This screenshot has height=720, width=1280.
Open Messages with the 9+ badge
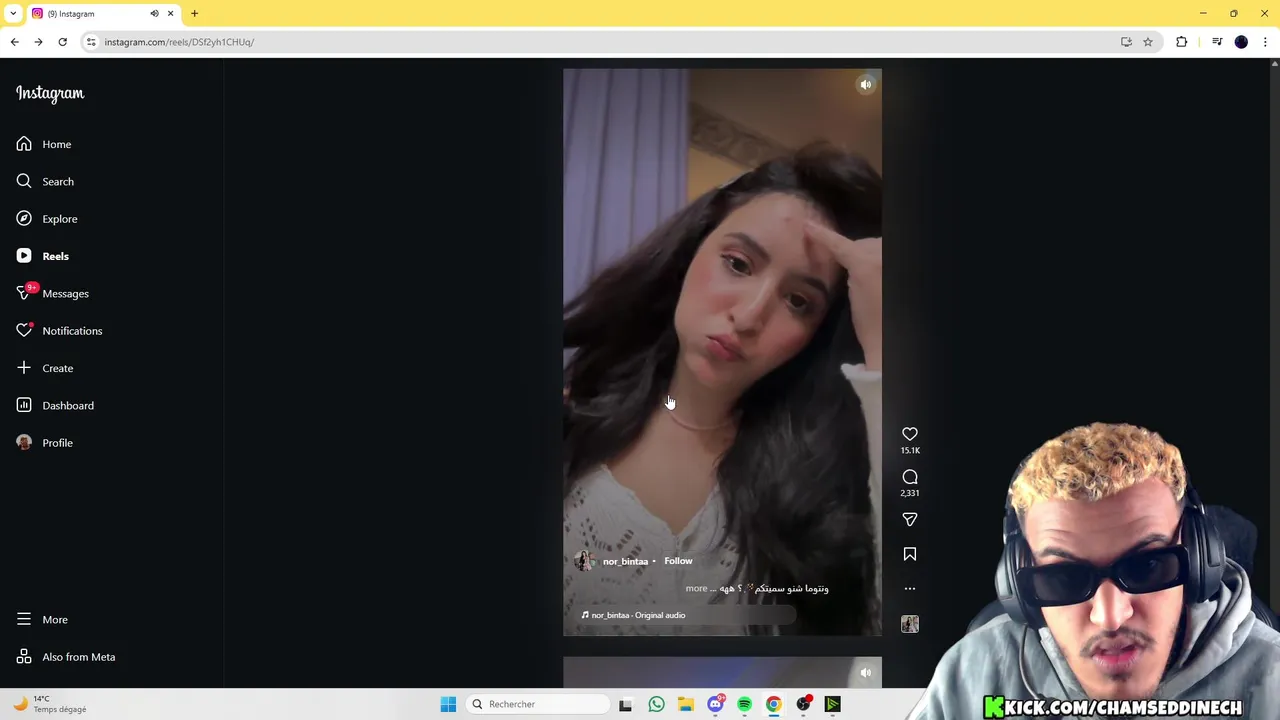(53, 293)
